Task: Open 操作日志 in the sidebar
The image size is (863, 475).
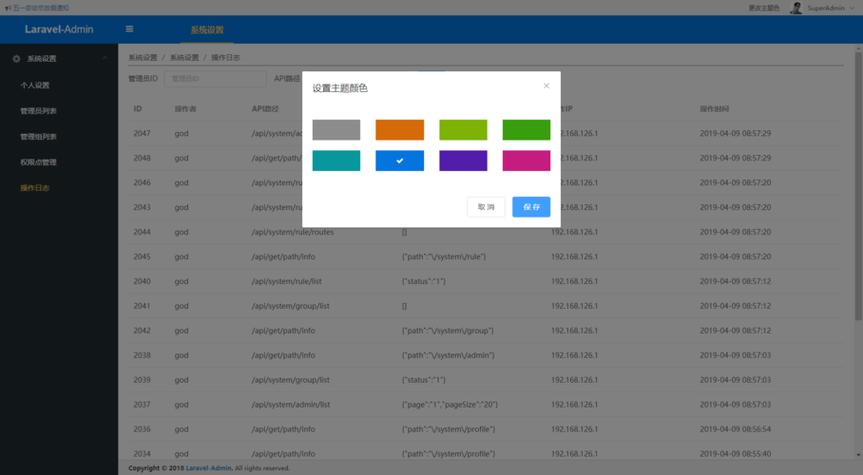Action: point(35,188)
